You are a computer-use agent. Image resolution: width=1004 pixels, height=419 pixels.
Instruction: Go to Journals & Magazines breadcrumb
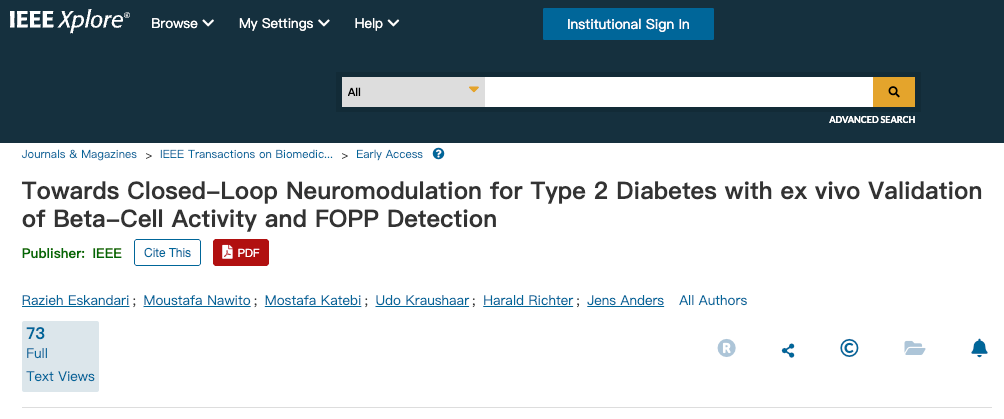point(79,154)
